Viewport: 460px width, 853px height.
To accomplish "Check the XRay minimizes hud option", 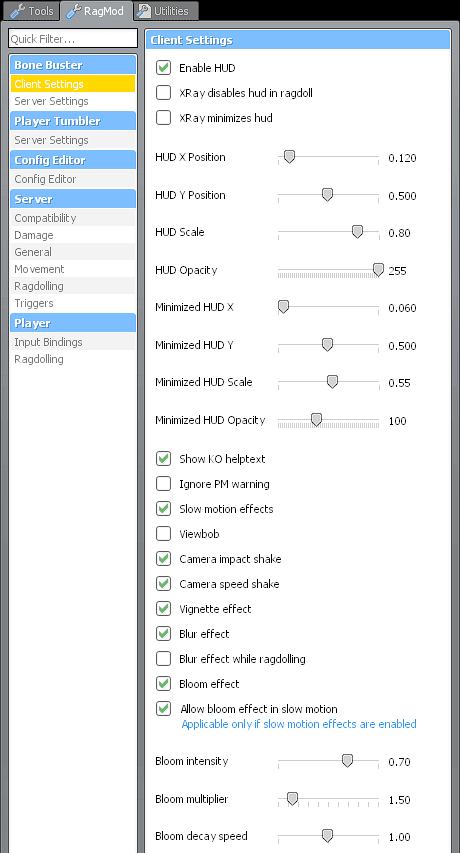I will pyautogui.click(x=164, y=118).
